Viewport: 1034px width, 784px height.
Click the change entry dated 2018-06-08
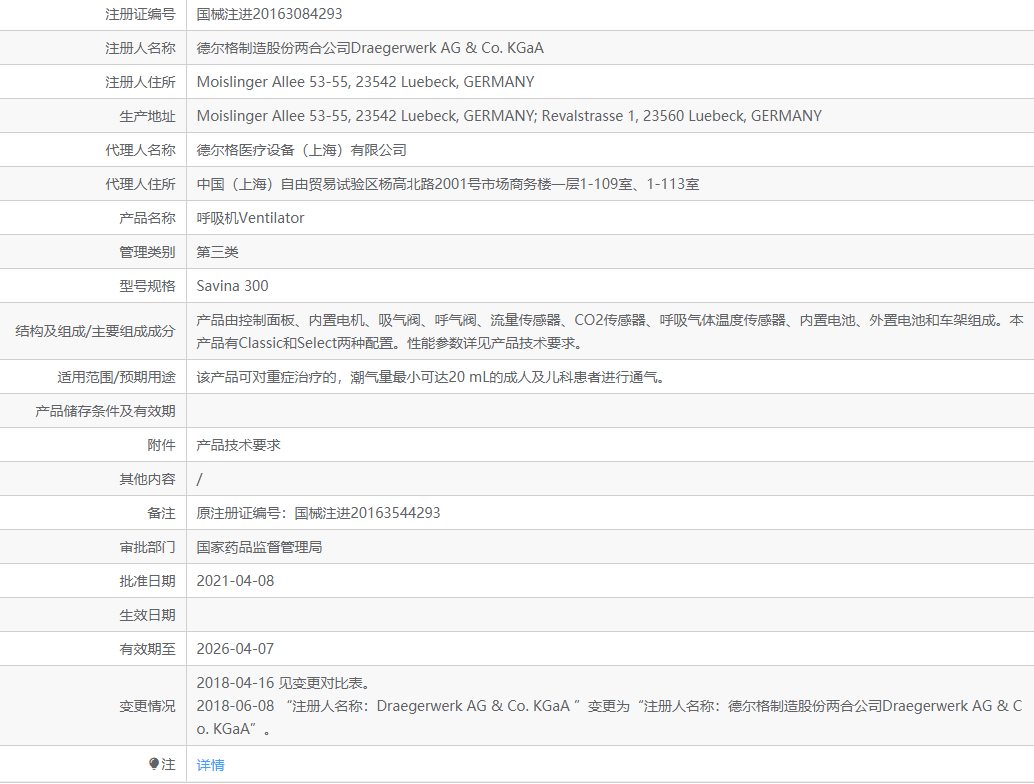coord(609,717)
